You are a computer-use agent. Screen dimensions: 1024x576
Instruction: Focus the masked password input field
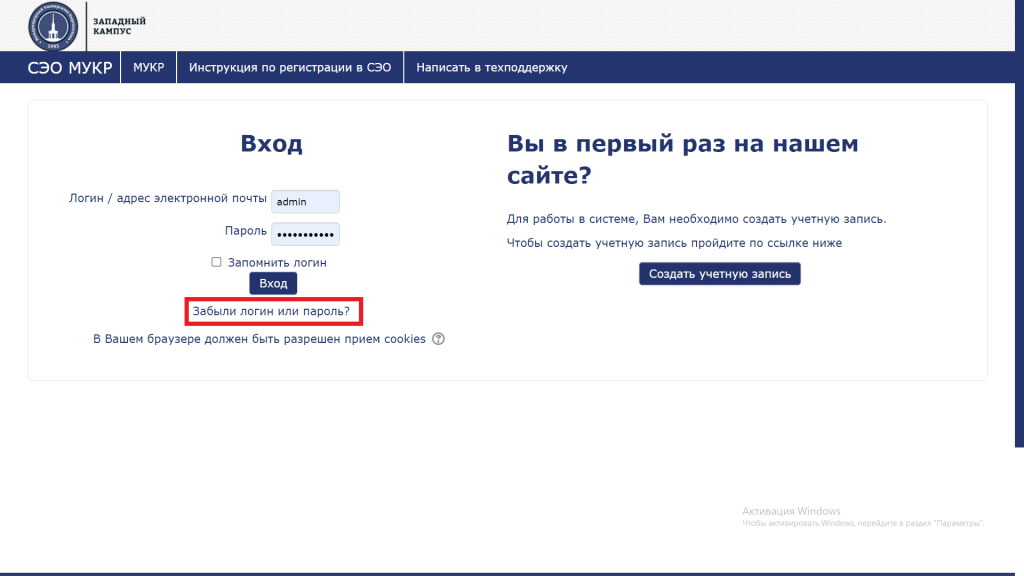tap(305, 233)
